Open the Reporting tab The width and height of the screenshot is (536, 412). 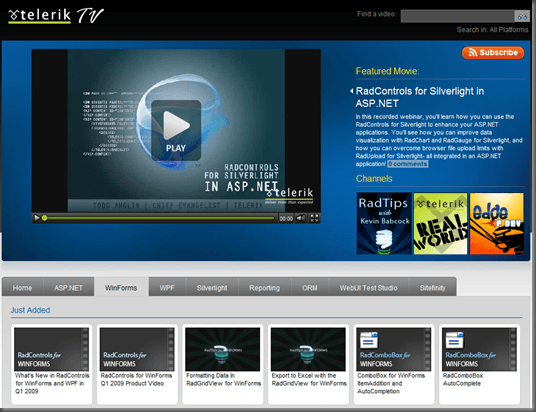[x=265, y=288]
